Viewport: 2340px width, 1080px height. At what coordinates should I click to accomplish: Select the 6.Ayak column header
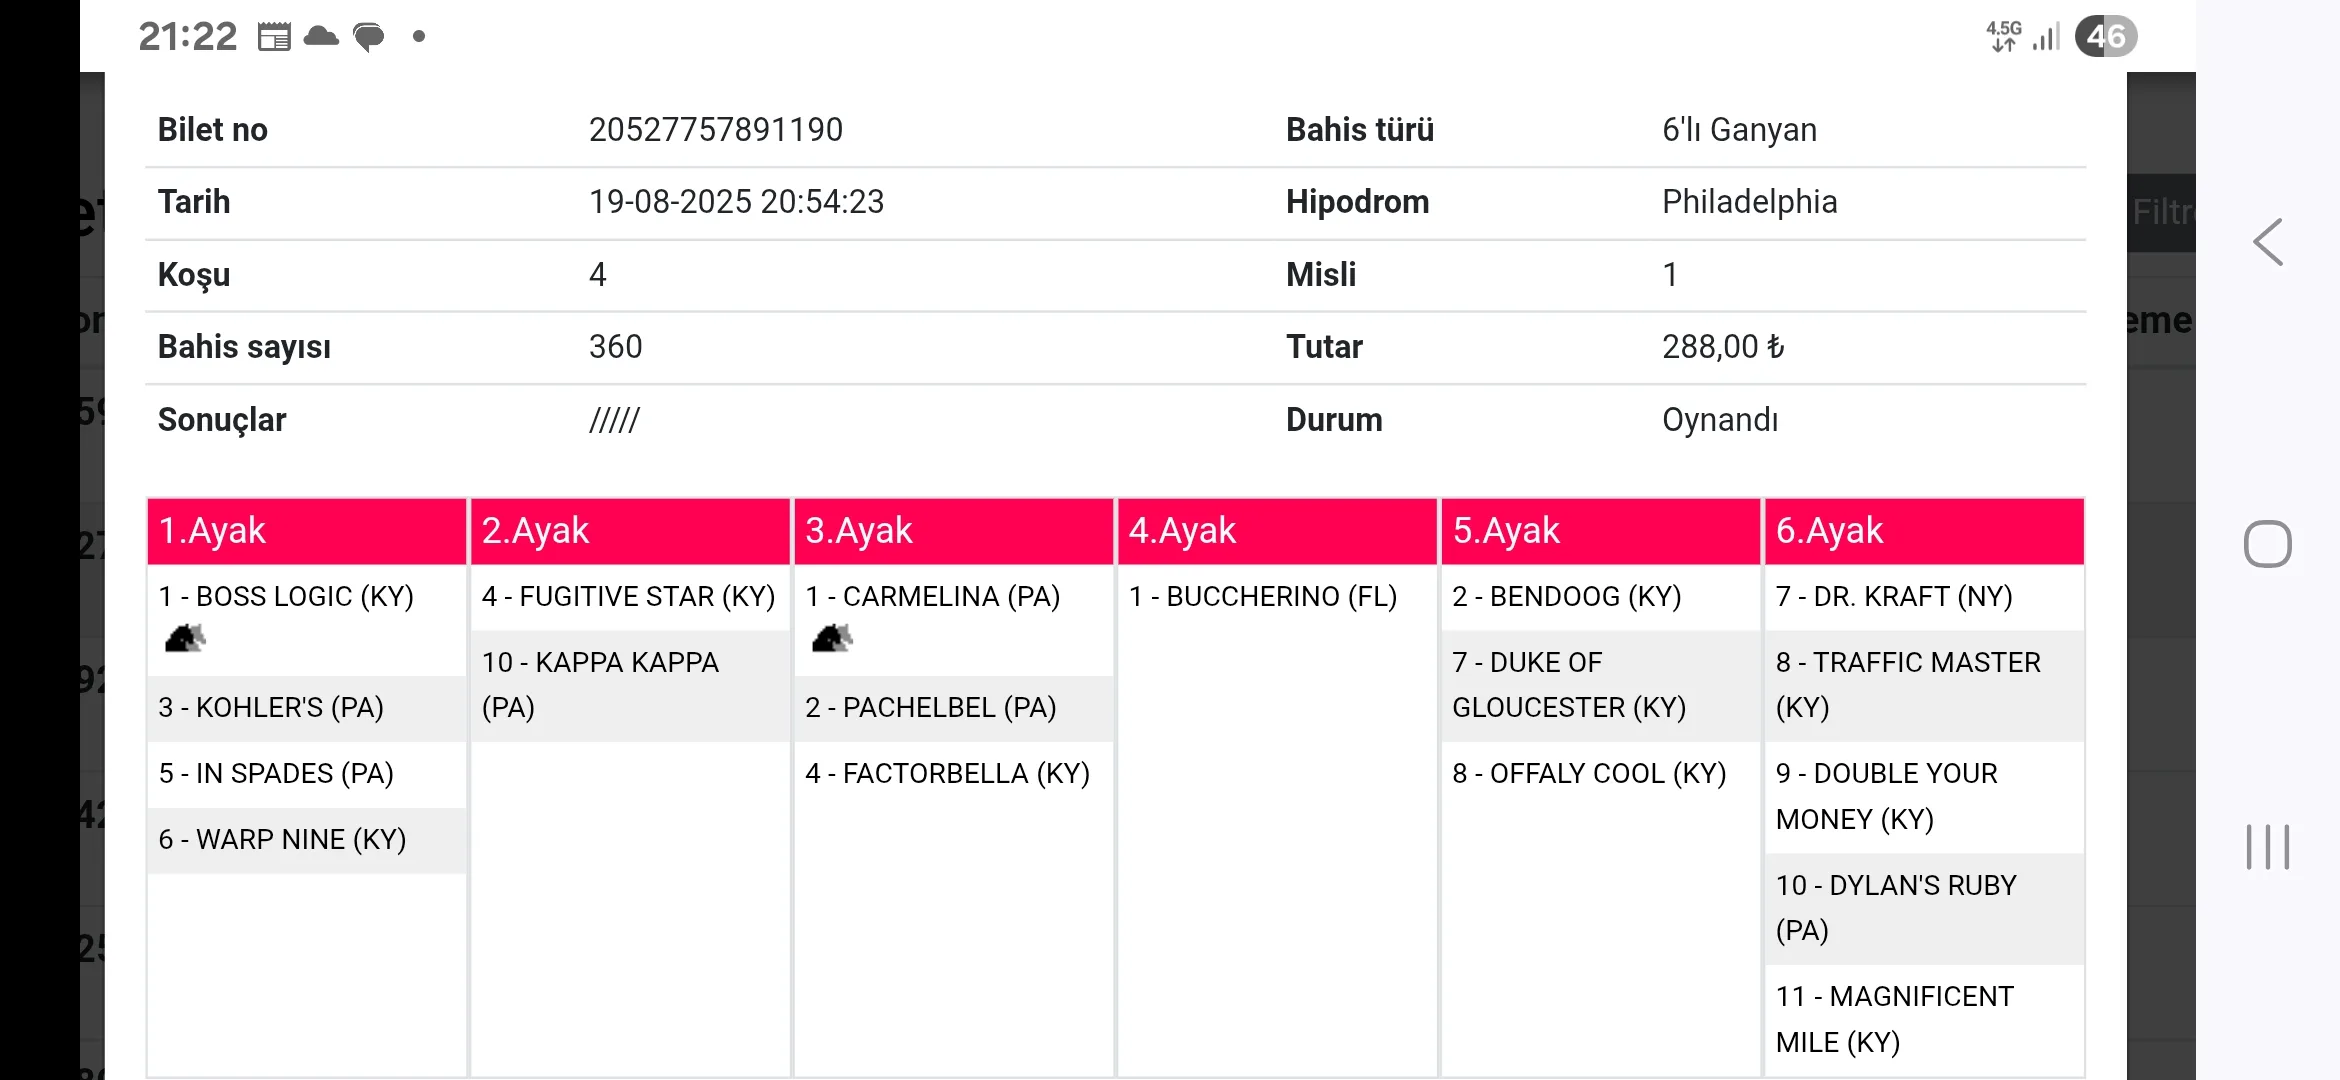tap(1924, 531)
